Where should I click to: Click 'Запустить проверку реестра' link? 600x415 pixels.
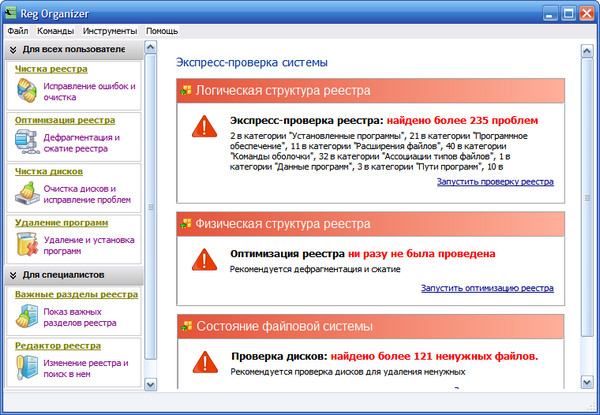pos(495,182)
